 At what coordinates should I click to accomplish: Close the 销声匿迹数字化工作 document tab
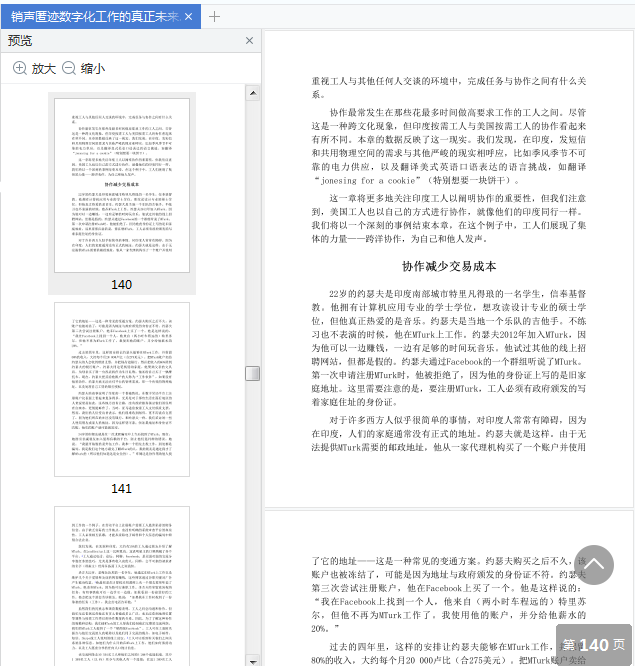click(x=189, y=17)
